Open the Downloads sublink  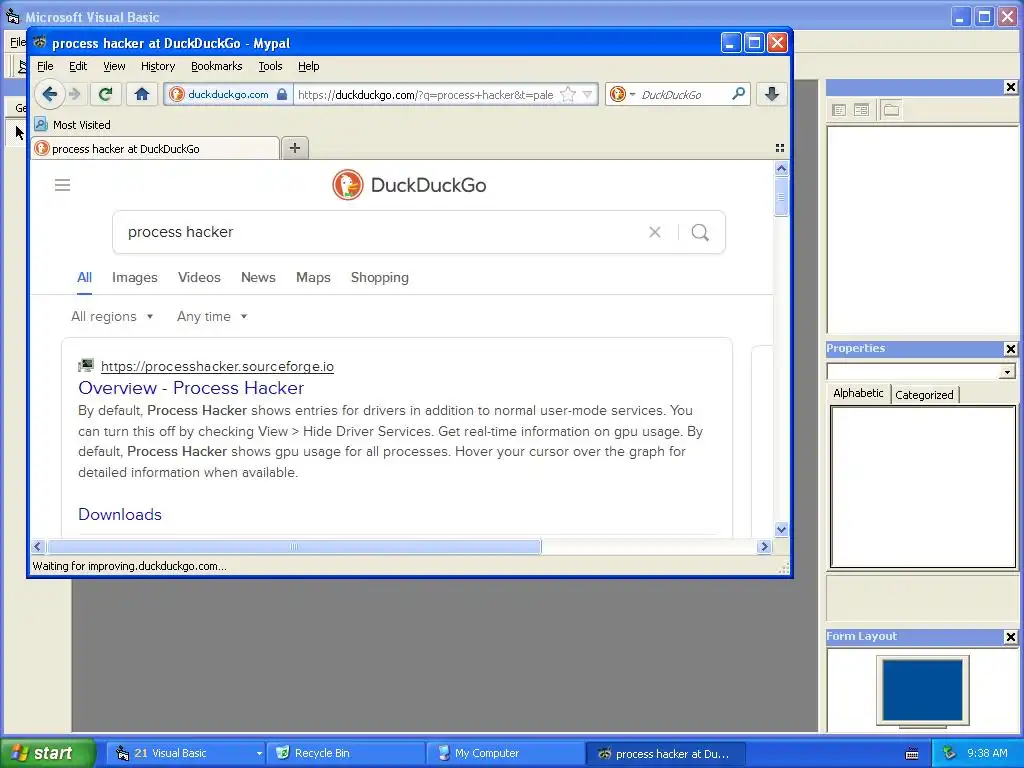click(x=120, y=515)
